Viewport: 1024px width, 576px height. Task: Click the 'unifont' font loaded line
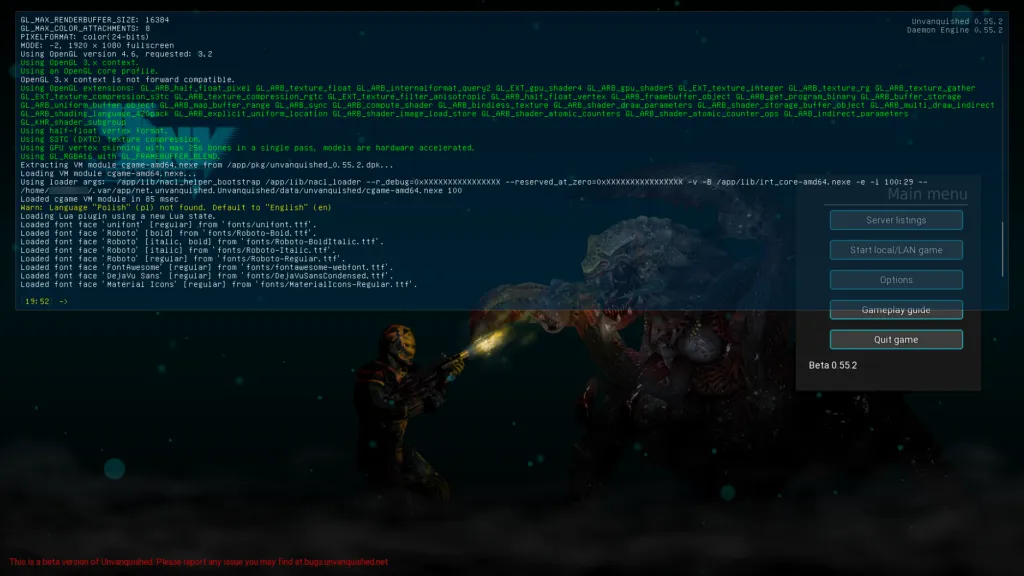click(168, 225)
